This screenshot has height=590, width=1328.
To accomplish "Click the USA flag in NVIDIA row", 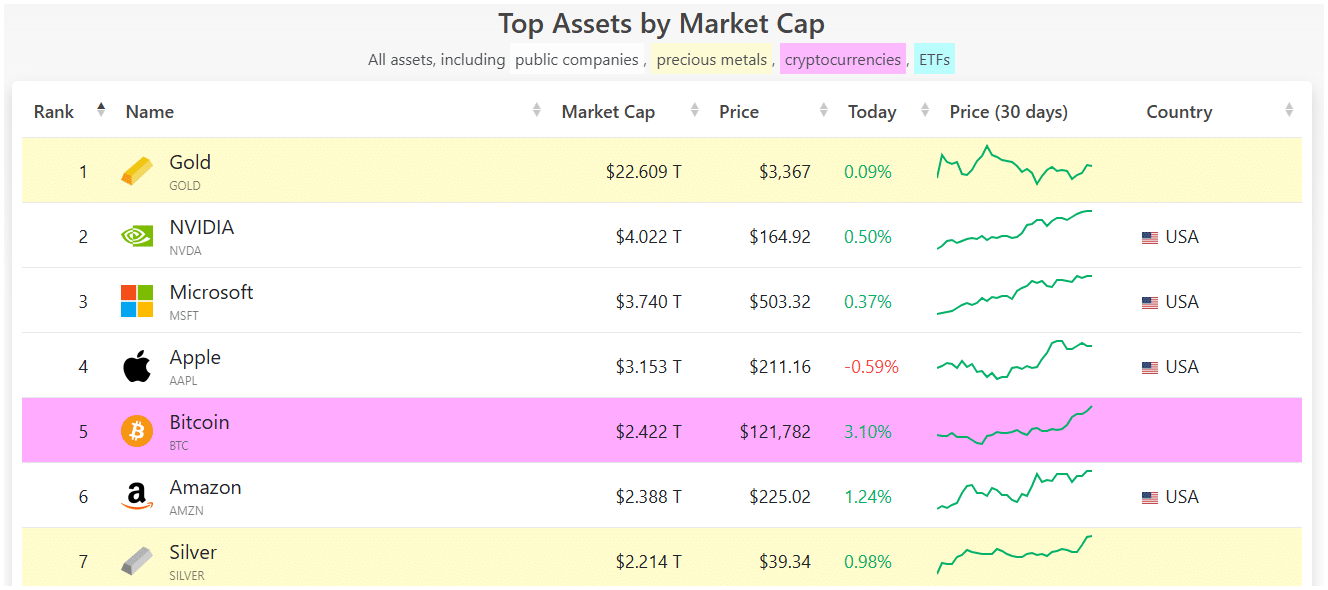I will pos(1150,237).
